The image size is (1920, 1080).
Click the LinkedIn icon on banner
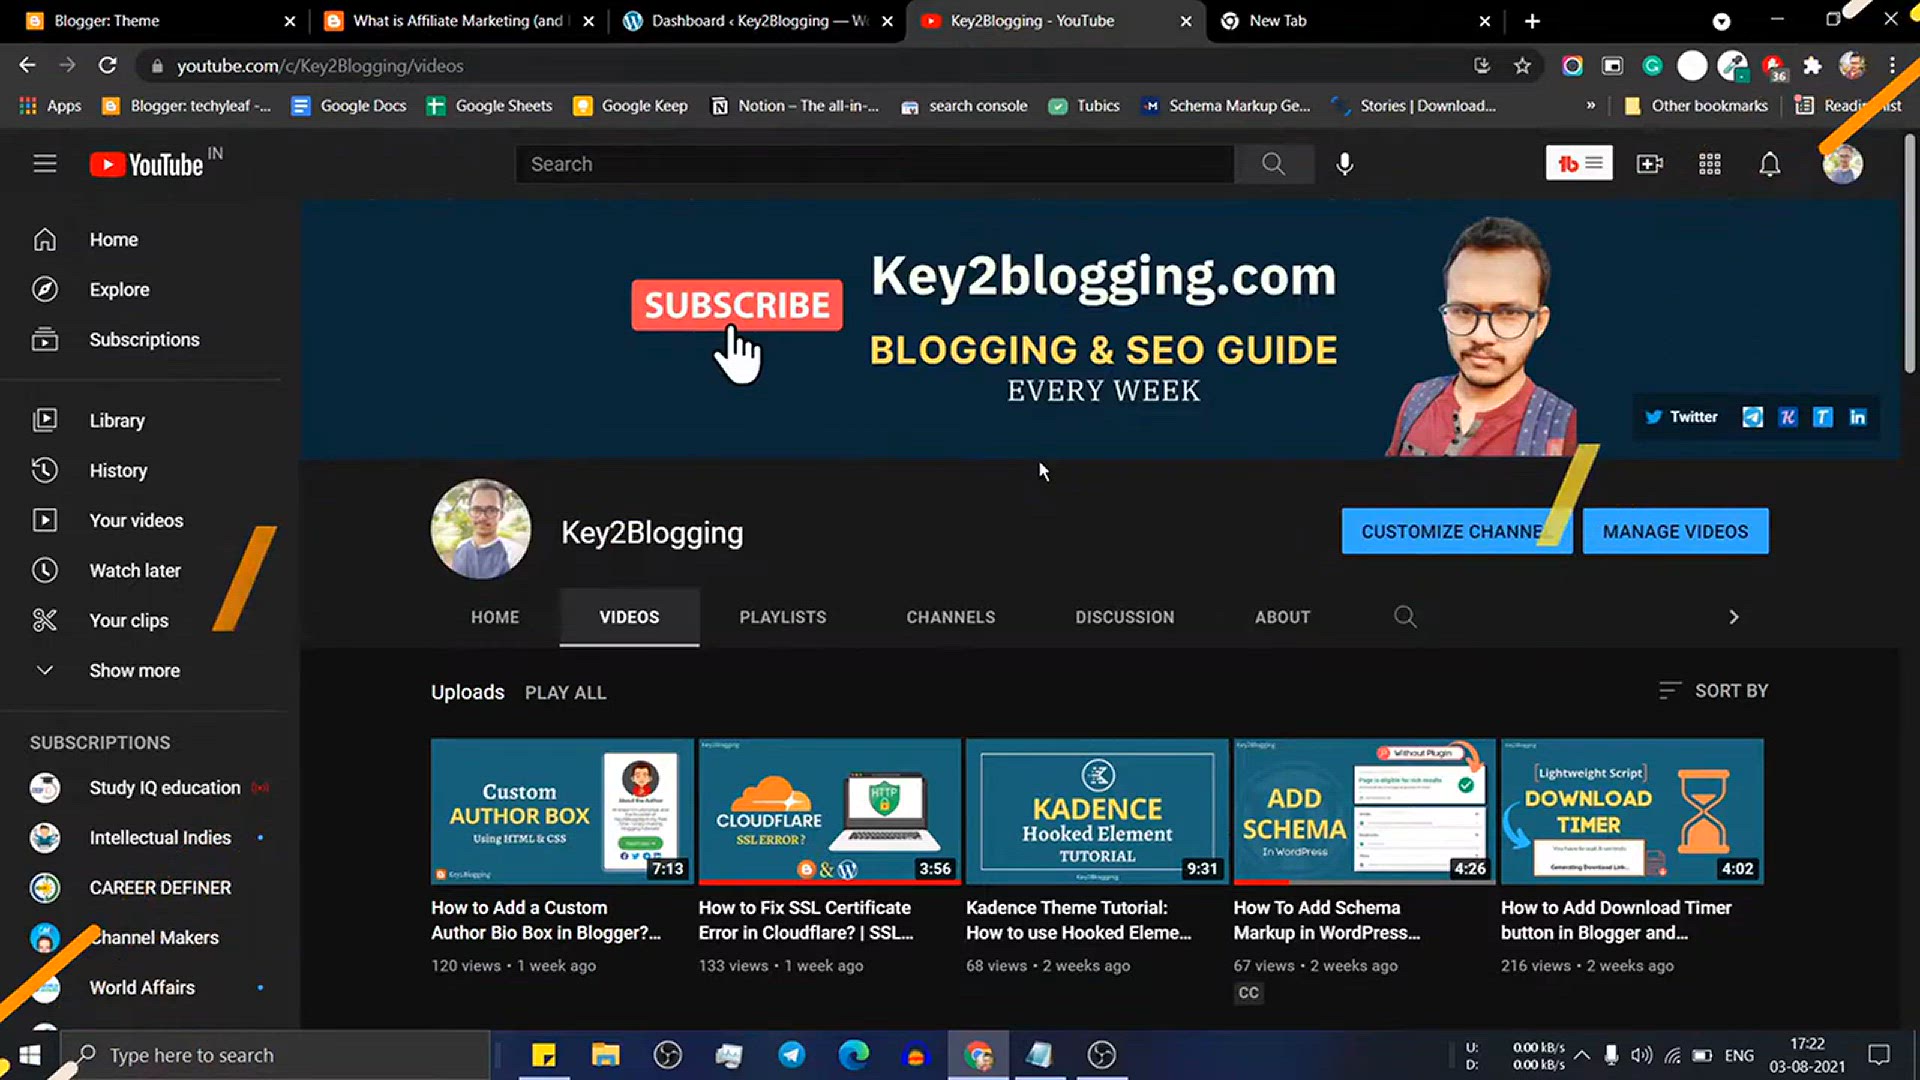(1857, 417)
